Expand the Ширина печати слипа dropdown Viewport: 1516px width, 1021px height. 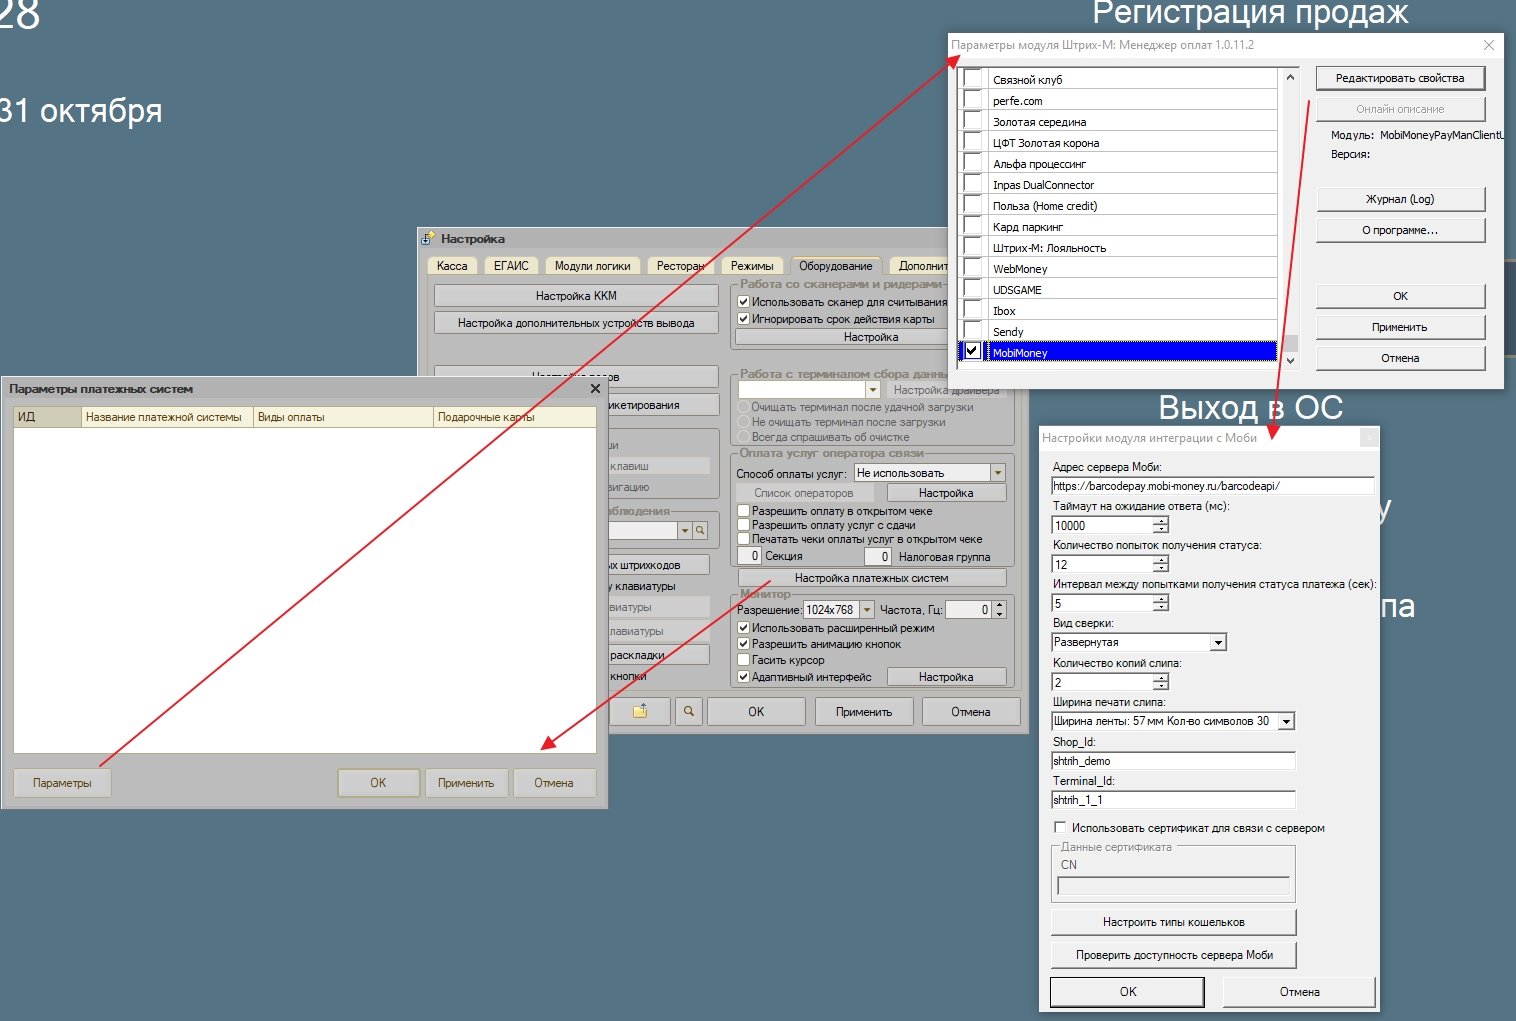[1286, 721]
